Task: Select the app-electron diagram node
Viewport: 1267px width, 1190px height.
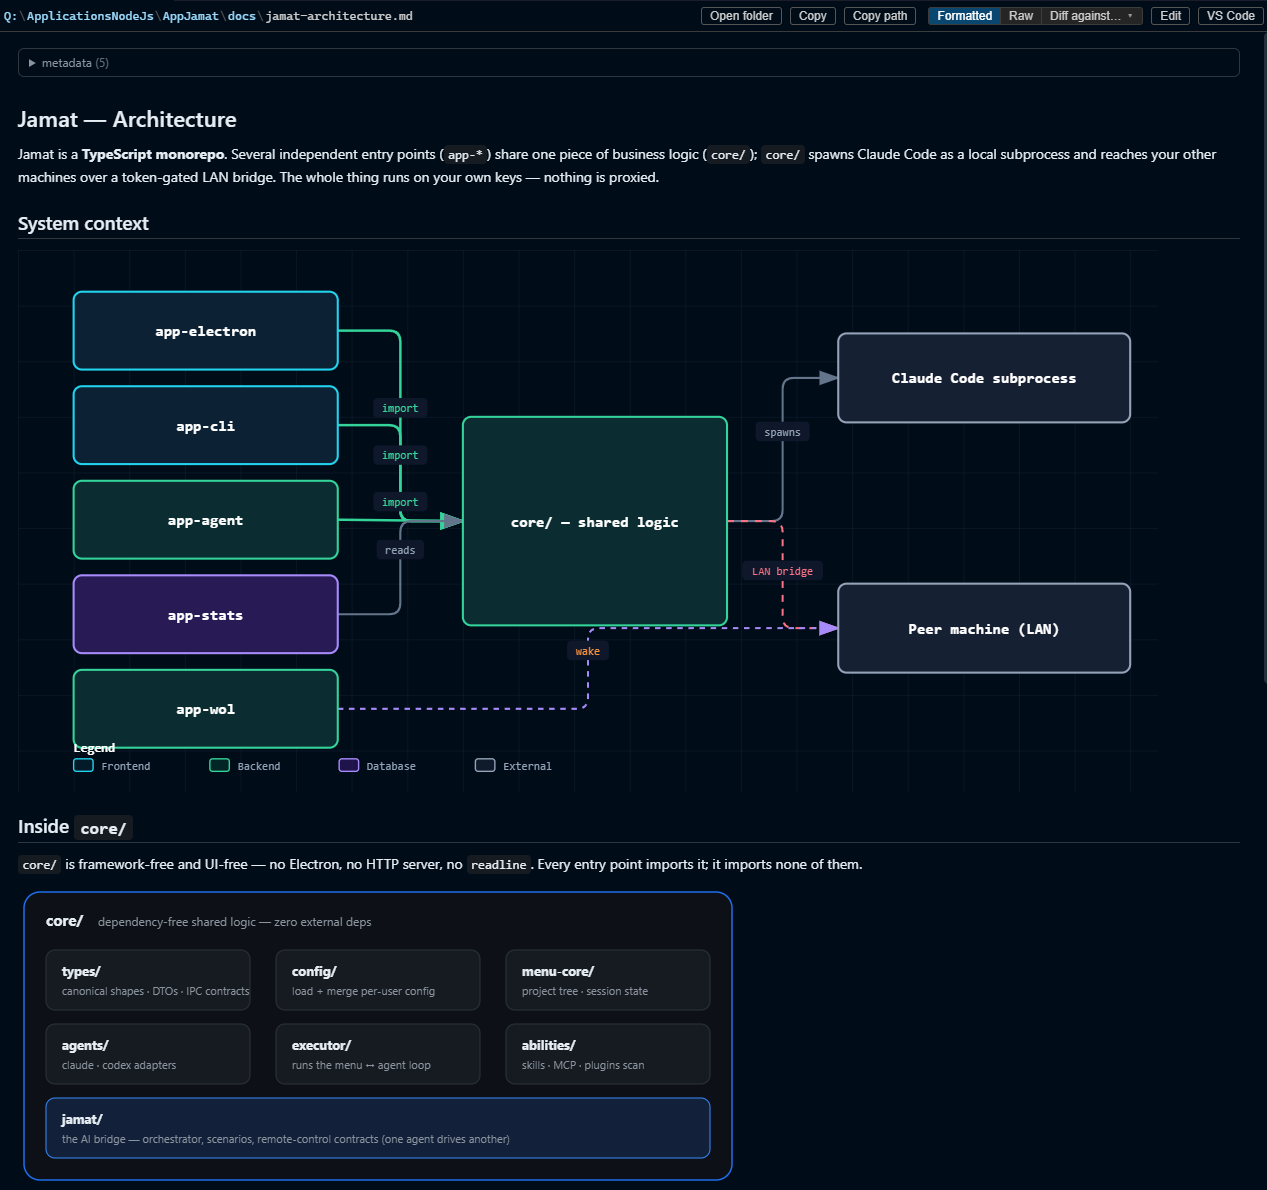Action: [206, 331]
